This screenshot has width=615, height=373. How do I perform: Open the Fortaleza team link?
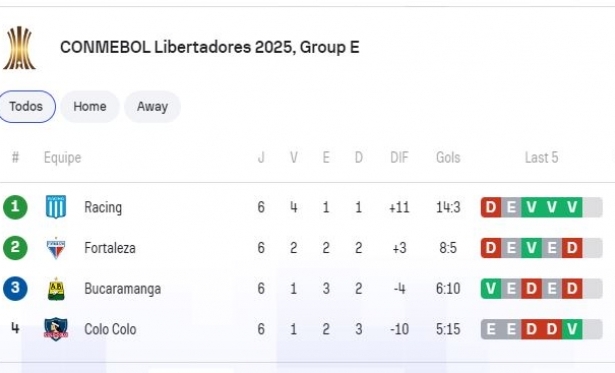click(x=110, y=248)
